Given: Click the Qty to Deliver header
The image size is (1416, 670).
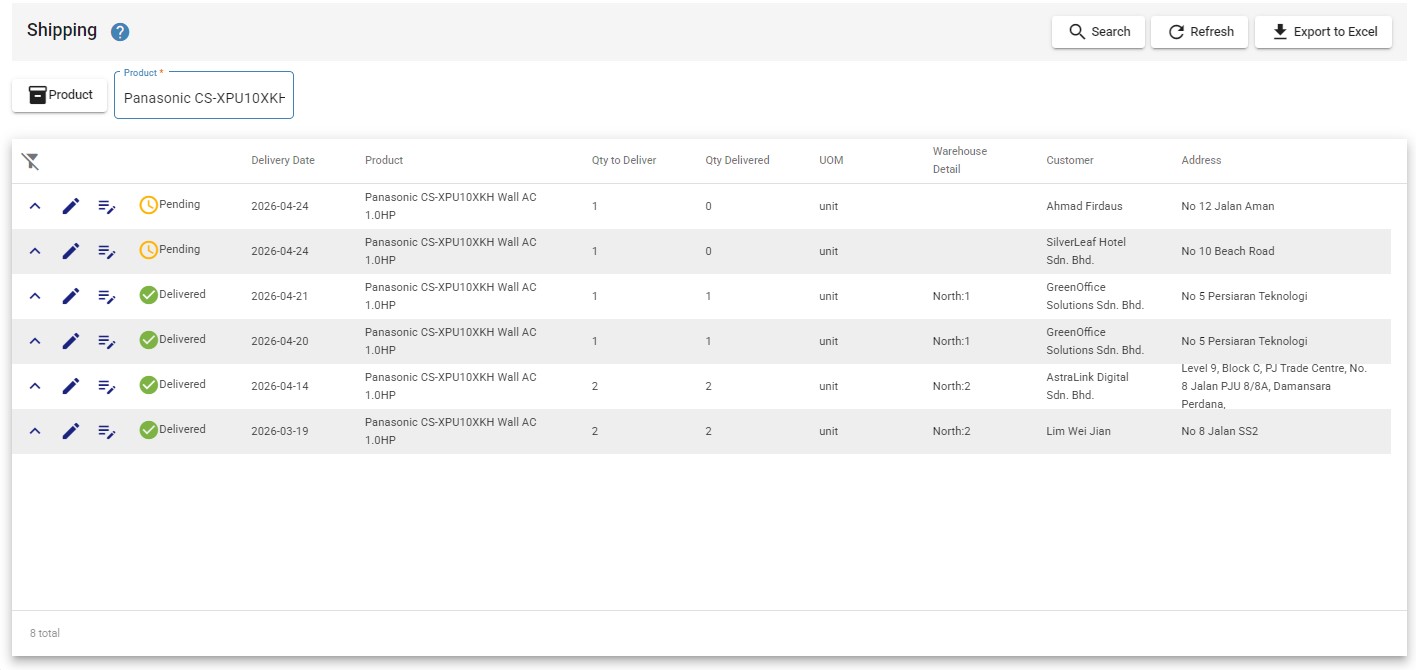Looking at the screenshot, I should [624, 161].
